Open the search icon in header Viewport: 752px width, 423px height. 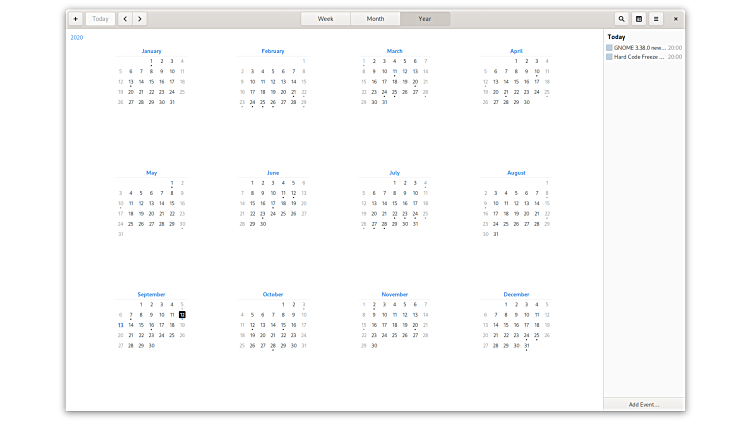tap(621, 19)
